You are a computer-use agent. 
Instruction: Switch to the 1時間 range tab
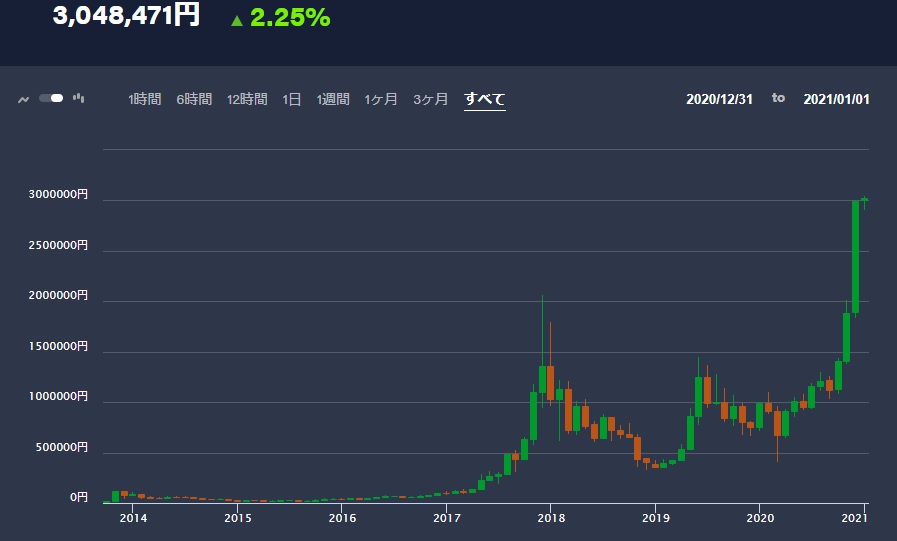145,100
